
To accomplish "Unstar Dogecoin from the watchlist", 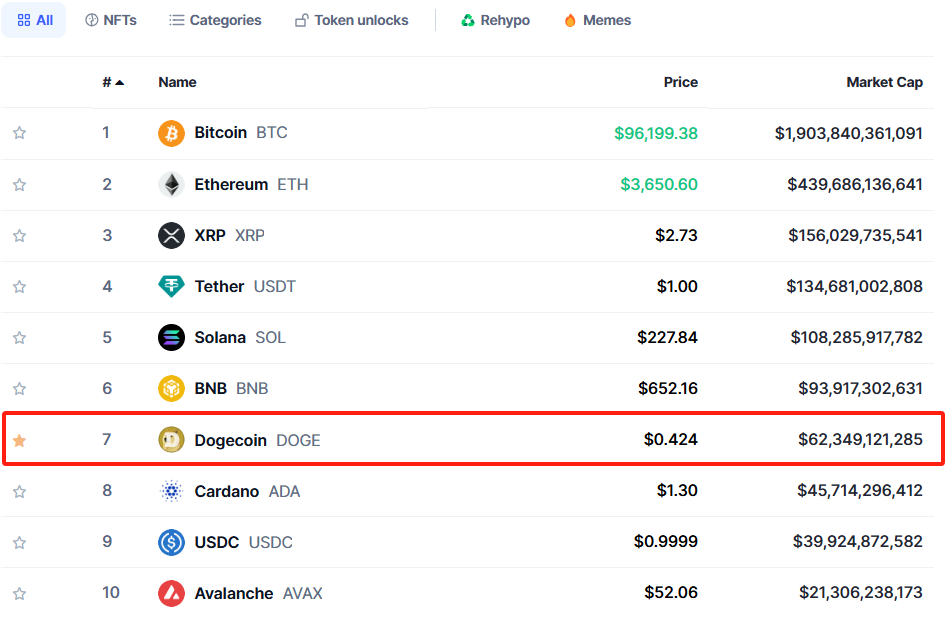I will pos(19,440).
